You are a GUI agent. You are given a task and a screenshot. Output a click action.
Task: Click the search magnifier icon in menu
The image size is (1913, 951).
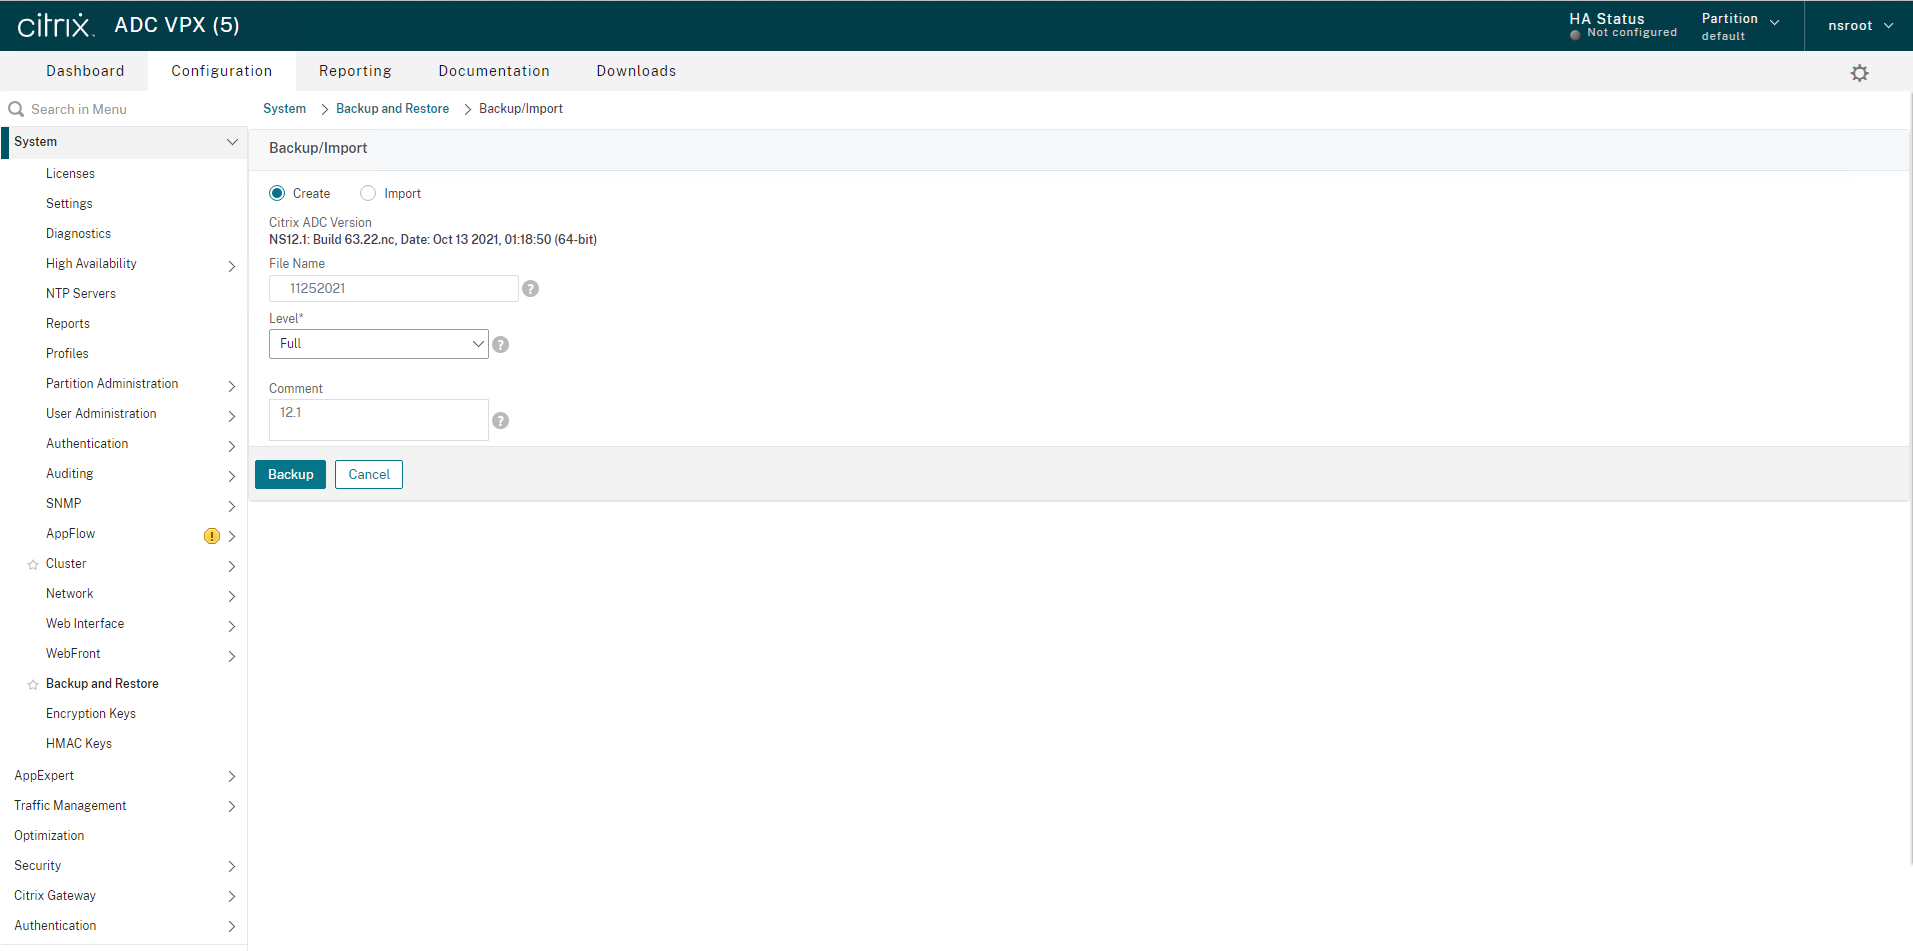click(x=16, y=109)
